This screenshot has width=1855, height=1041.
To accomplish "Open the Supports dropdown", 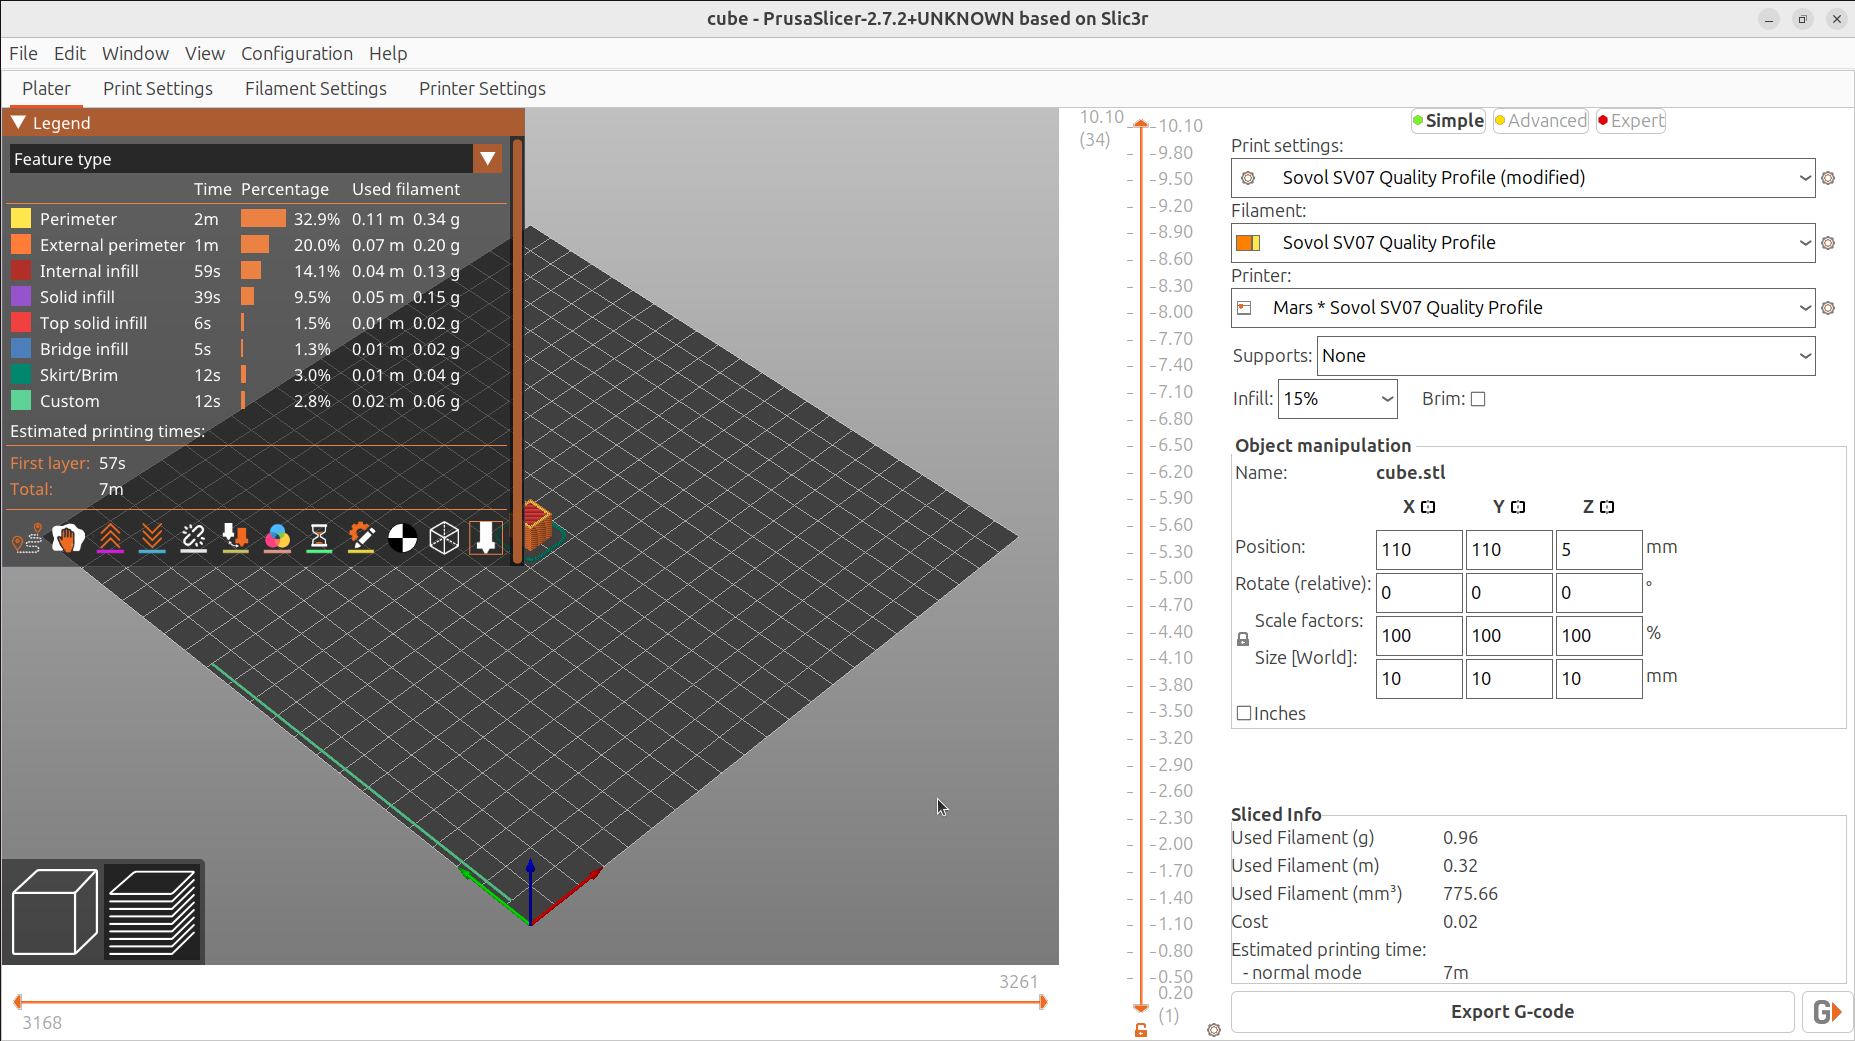I will coord(1566,356).
